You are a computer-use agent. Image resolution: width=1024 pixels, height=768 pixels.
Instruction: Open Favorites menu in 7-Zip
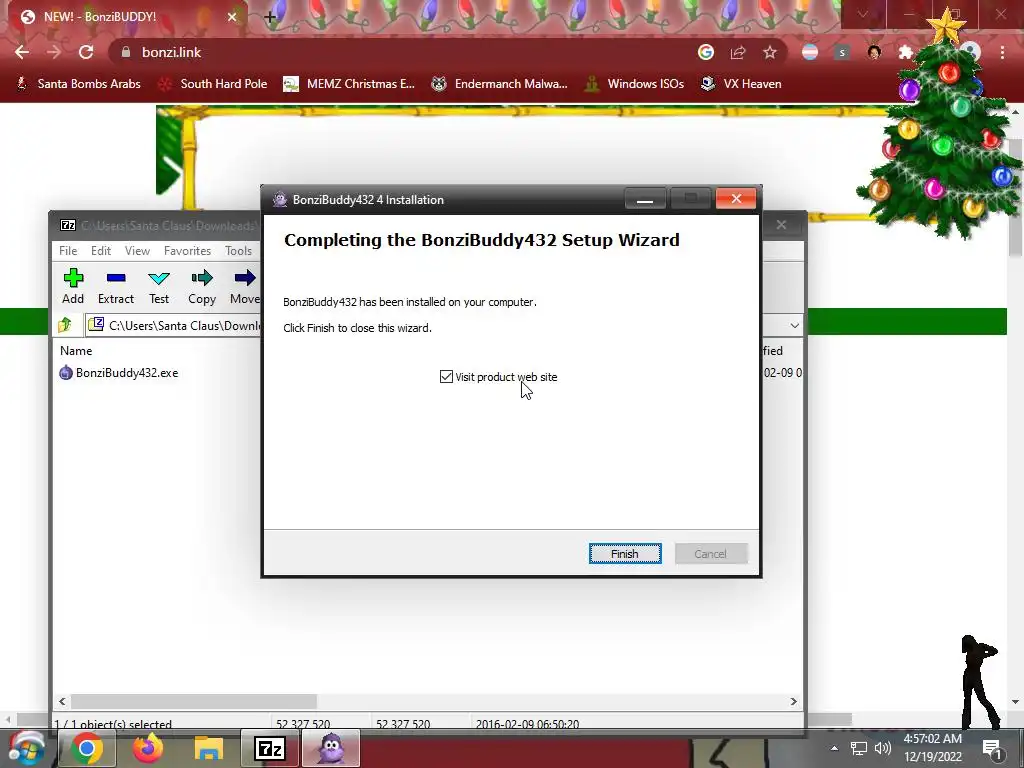tap(187, 251)
